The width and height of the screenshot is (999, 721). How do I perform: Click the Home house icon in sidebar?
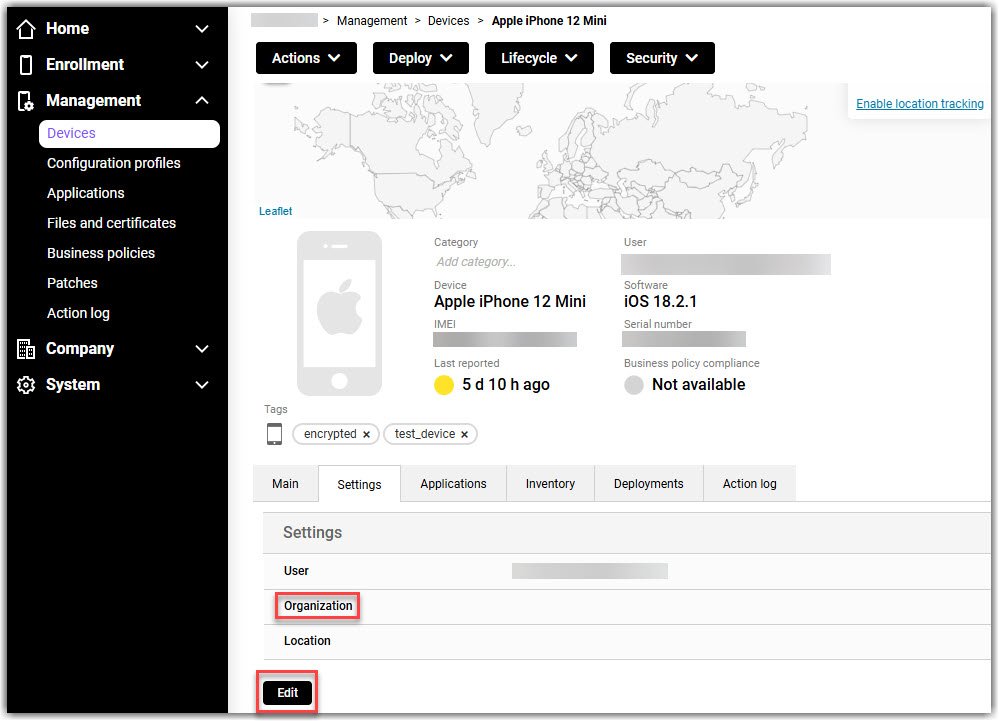click(x=27, y=29)
